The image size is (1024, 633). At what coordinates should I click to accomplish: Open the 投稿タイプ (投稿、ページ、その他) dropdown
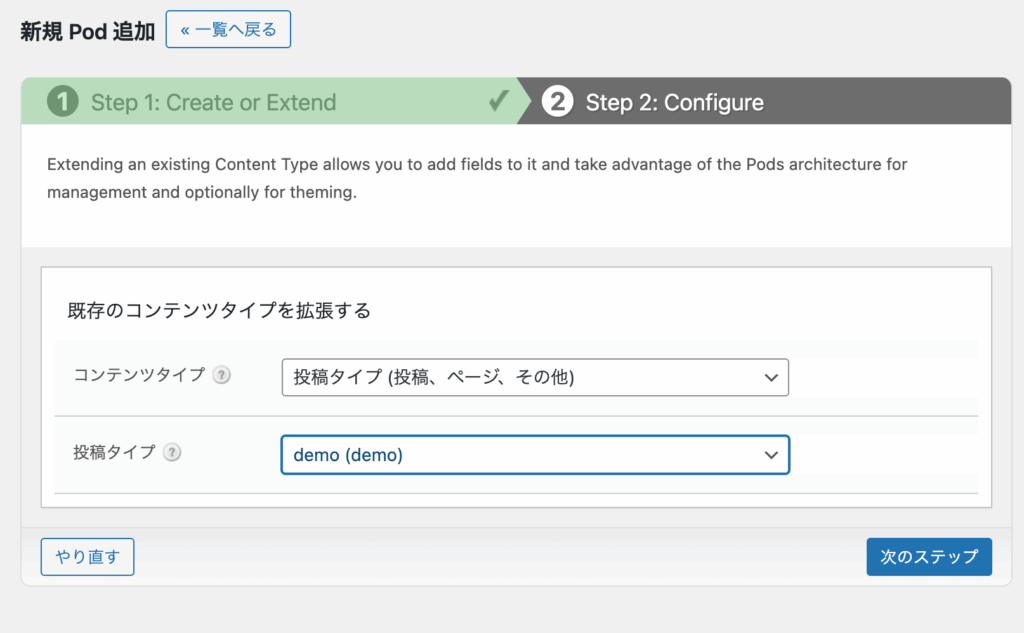tap(534, 378)
